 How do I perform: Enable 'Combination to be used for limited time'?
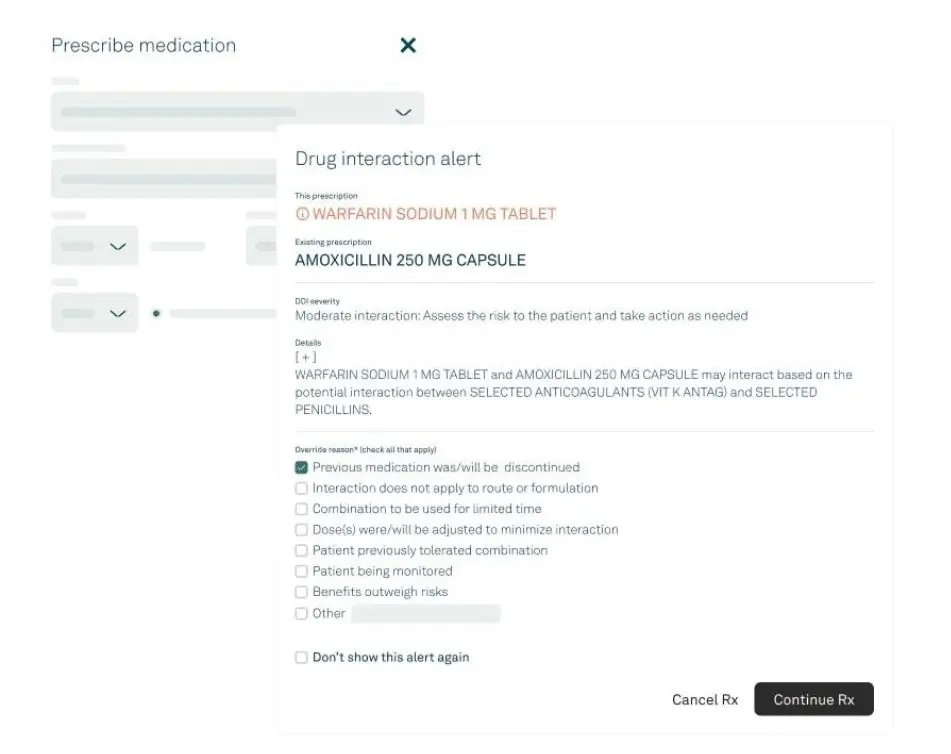(x=301, y=509)
